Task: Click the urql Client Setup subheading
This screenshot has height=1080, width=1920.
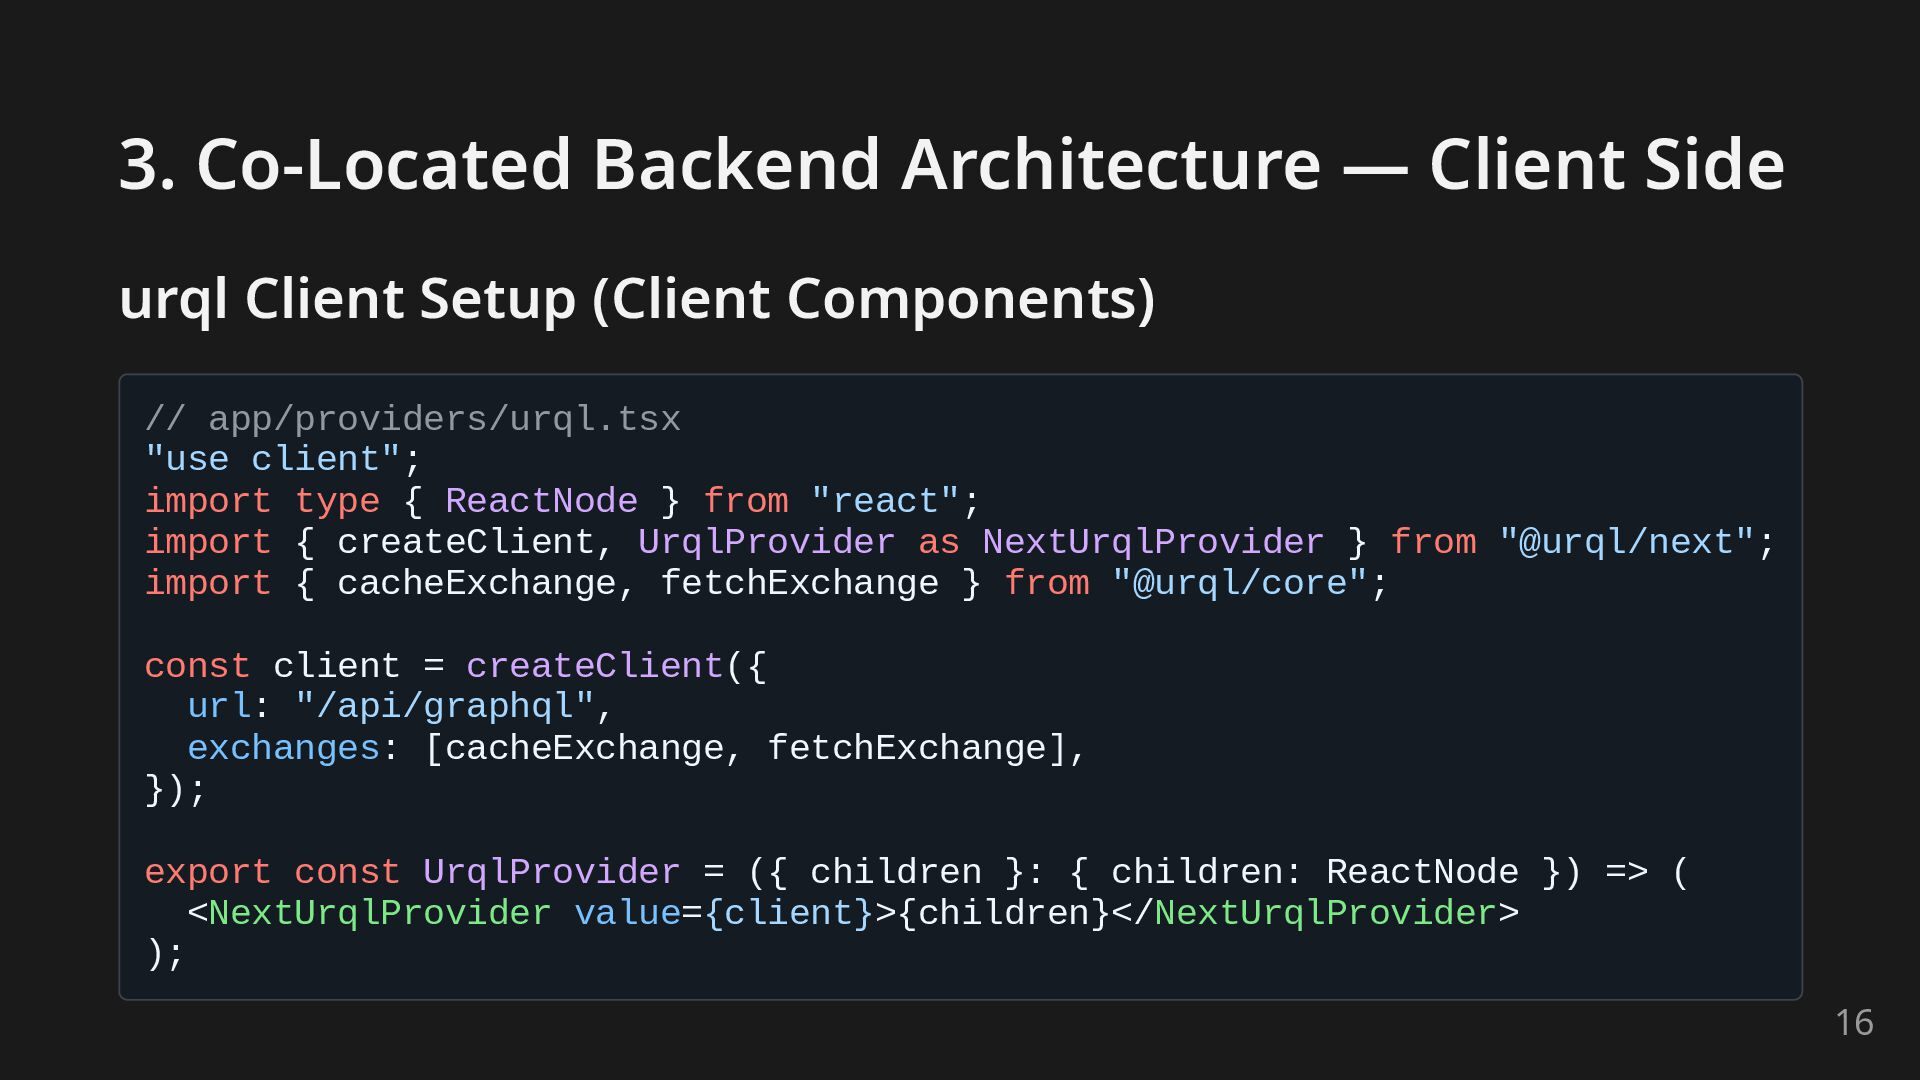Action: pos(636,299)
